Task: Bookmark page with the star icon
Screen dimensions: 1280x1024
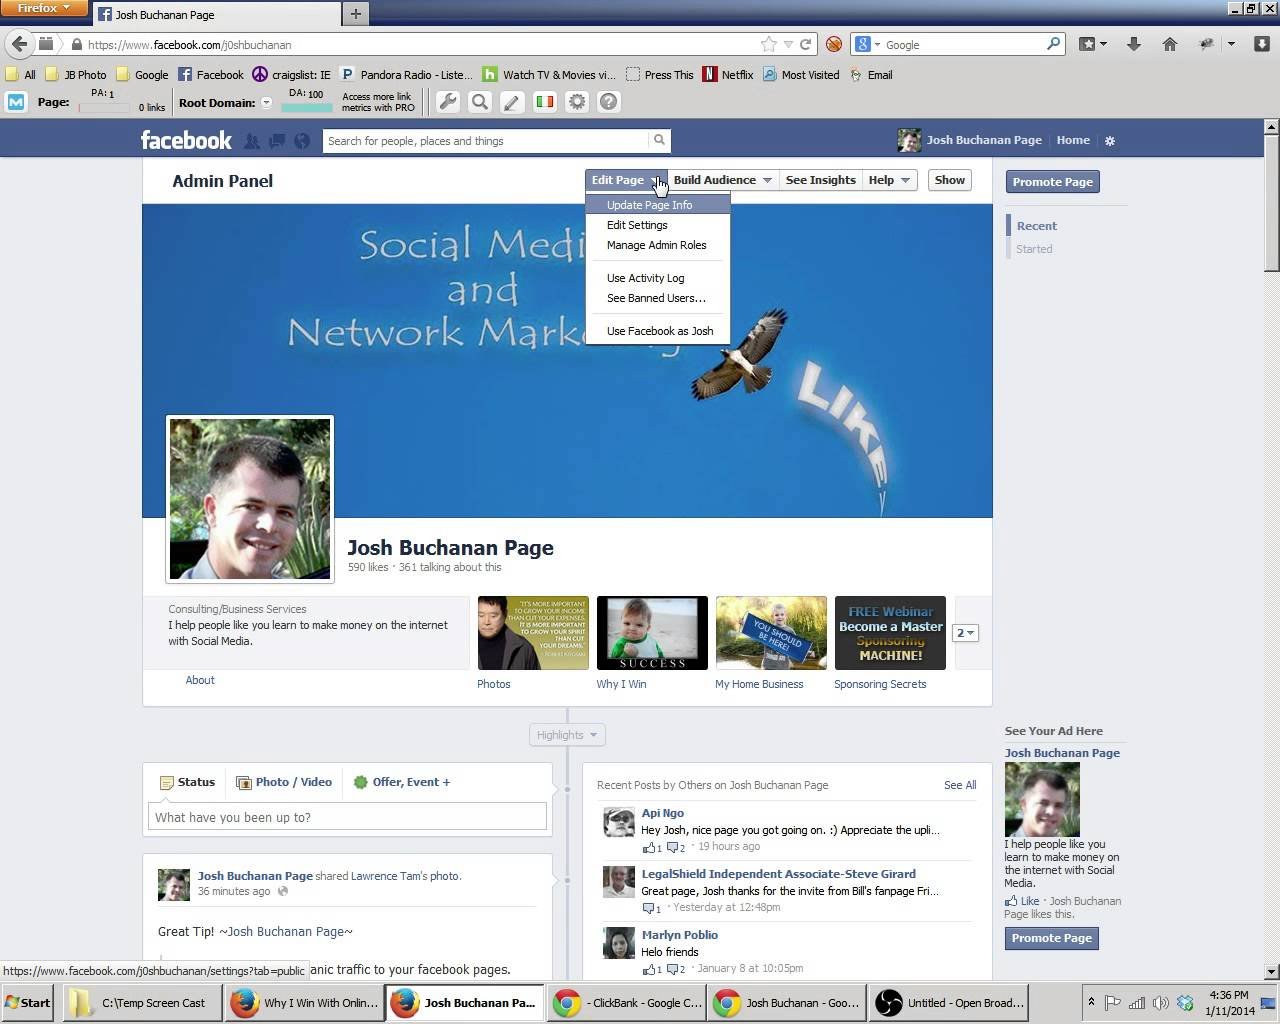Action: (768, 44)
